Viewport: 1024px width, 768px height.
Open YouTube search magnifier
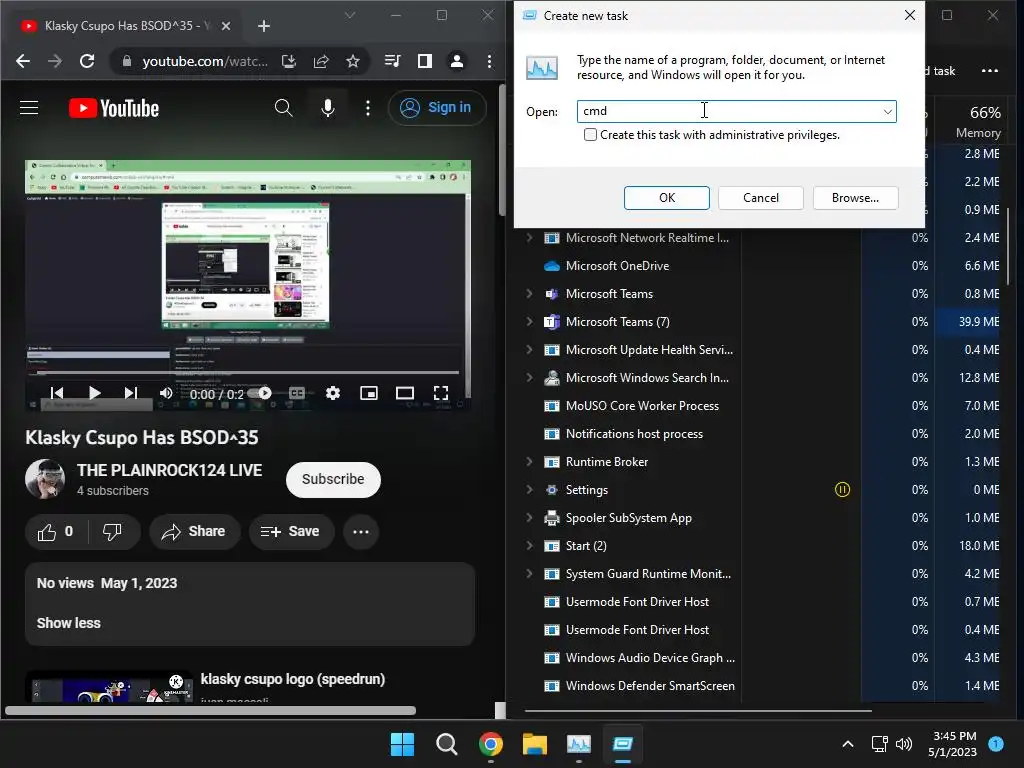click(x=283, y=108)
